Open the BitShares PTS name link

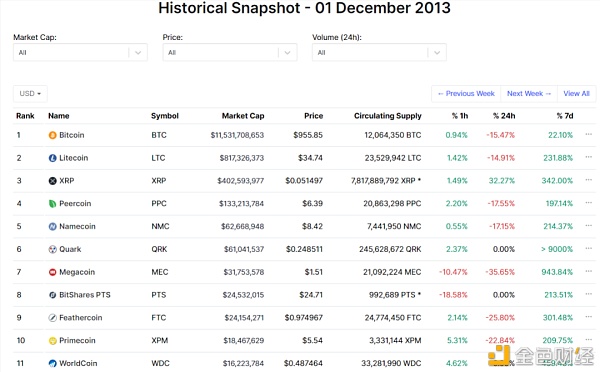tap(85, 295)
